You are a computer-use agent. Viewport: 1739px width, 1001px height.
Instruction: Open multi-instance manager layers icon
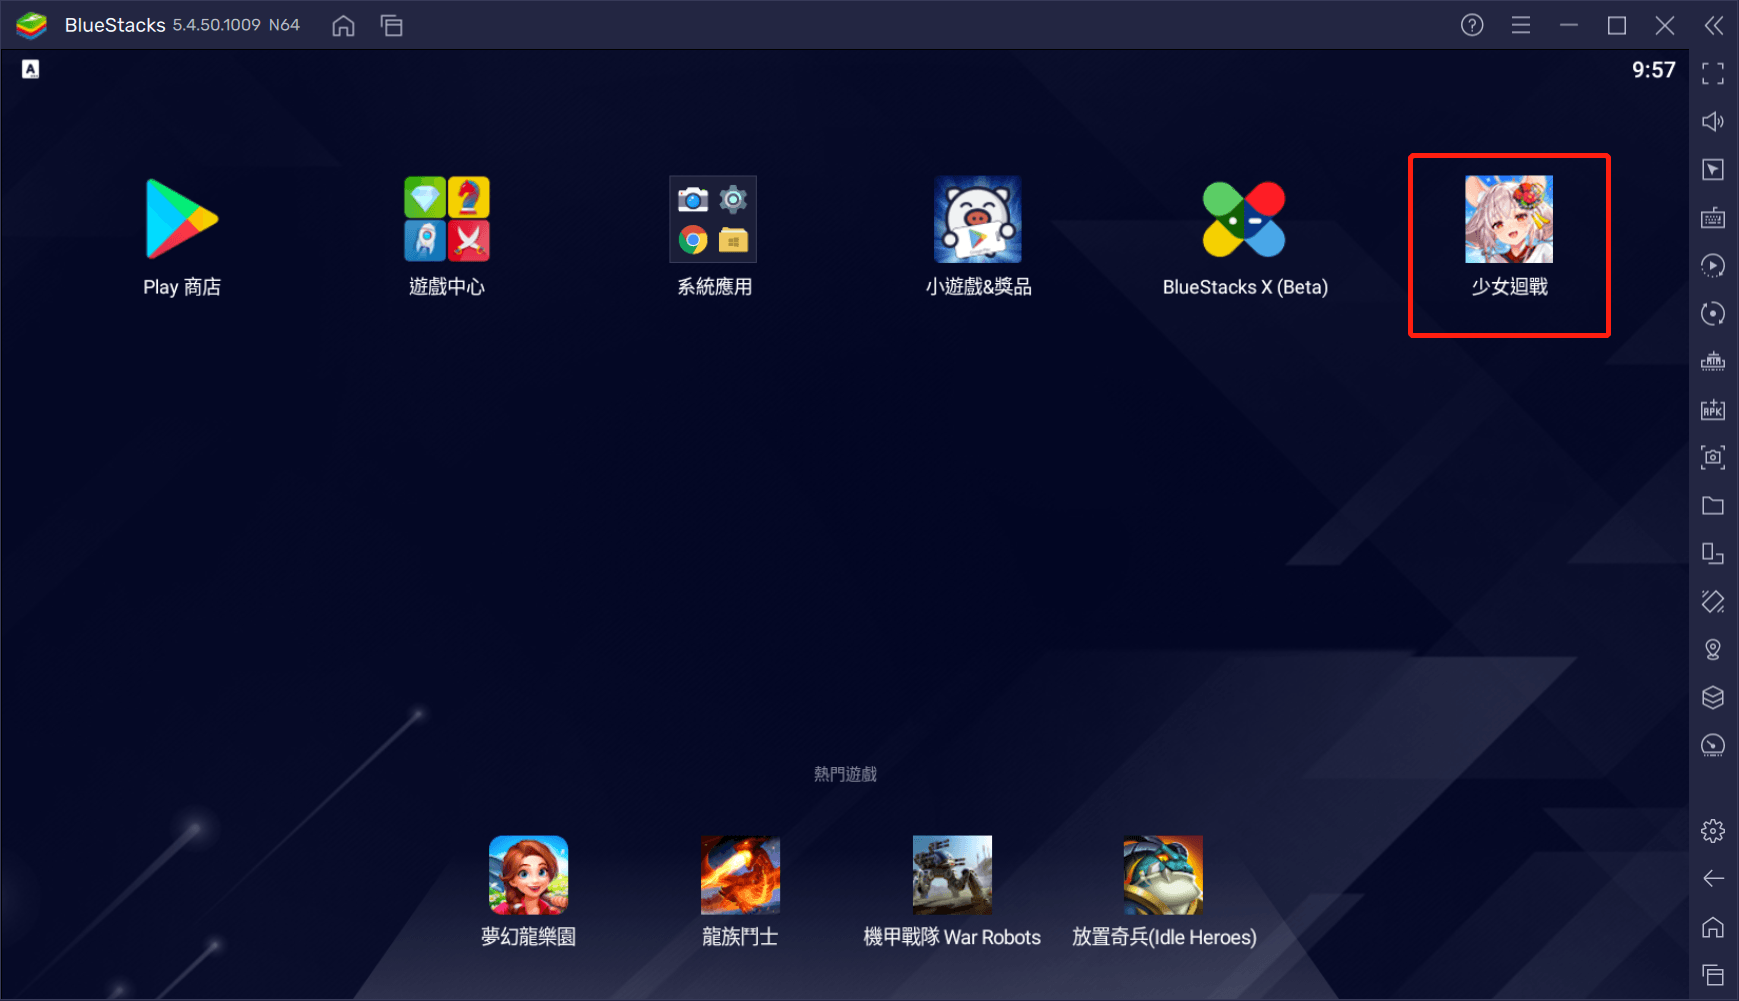tap(1713, 697)
